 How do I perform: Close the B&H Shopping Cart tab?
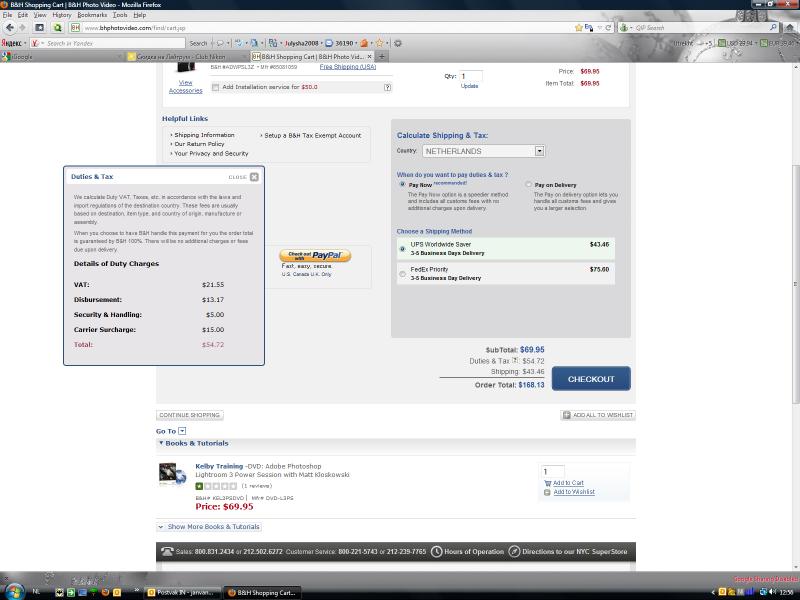tap(369, 57)
